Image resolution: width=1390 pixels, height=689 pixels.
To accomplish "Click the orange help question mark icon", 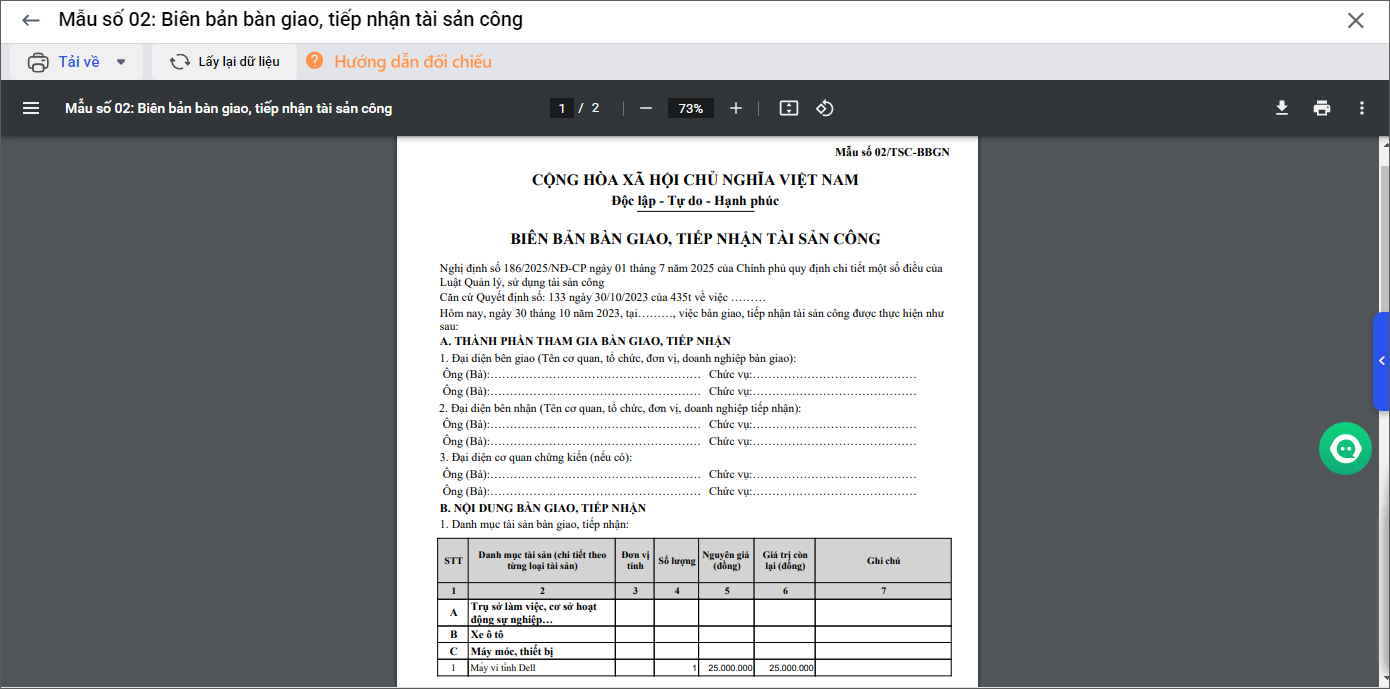I will (315, 61).
